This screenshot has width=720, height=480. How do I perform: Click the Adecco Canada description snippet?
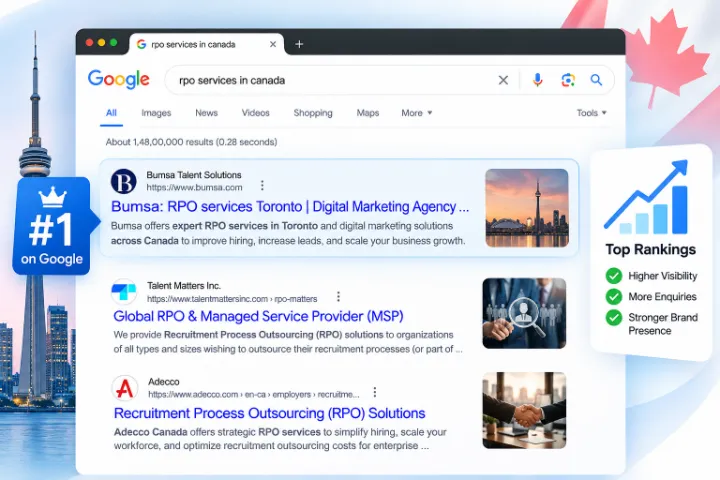[280, 439]
